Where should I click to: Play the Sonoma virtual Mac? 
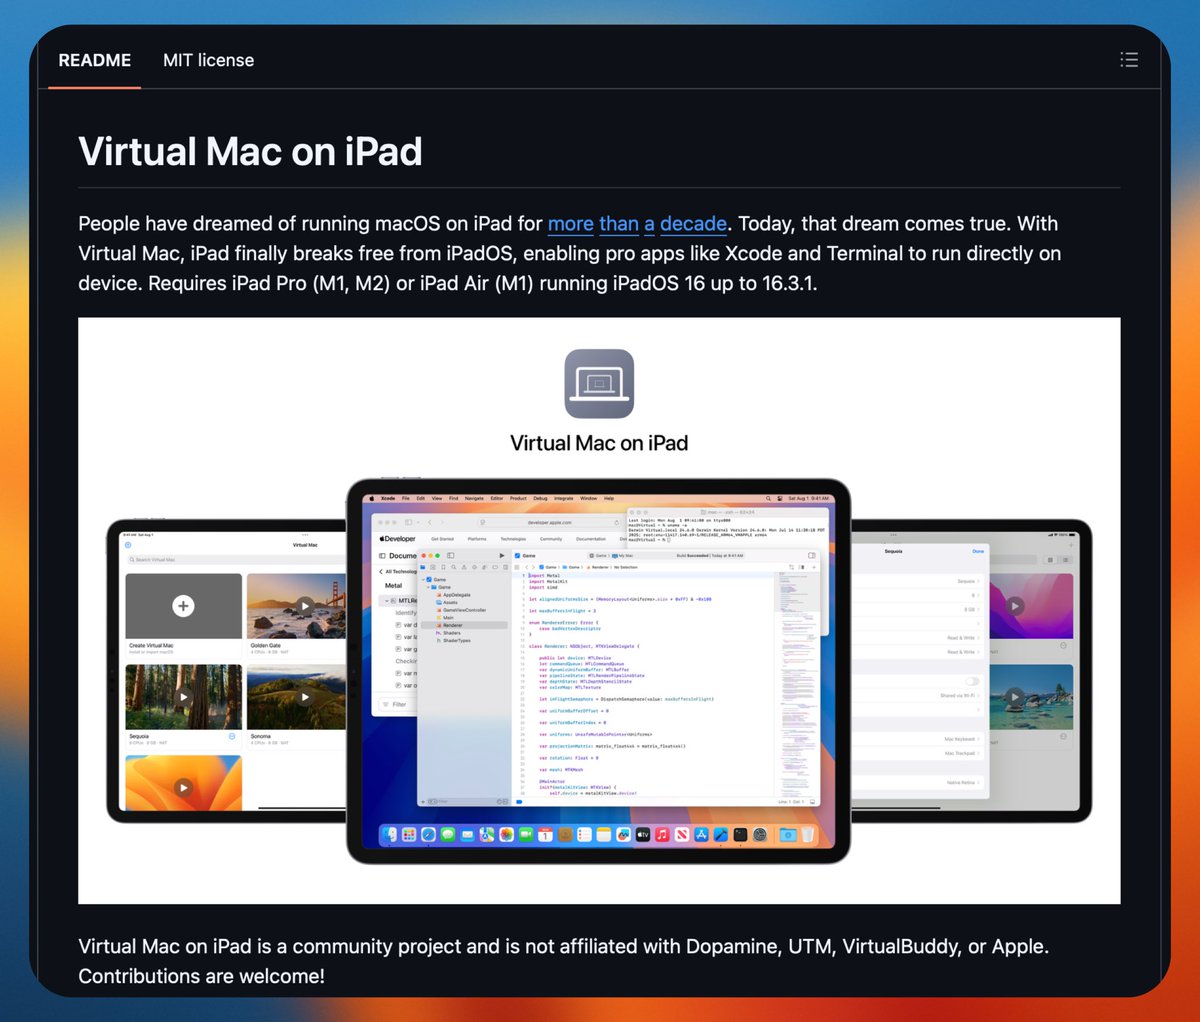[x=305, y=697]
